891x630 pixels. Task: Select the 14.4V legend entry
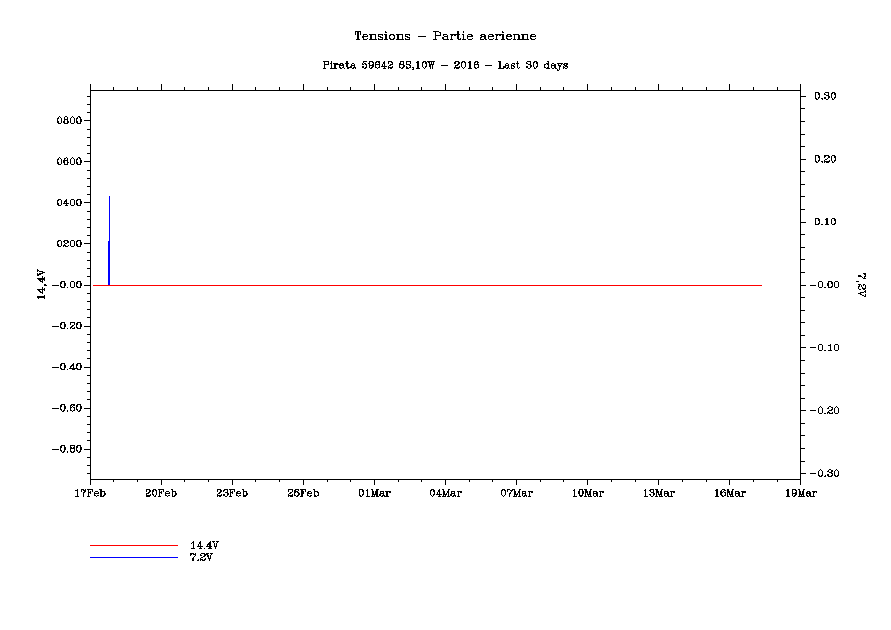(x=204, y=545)
